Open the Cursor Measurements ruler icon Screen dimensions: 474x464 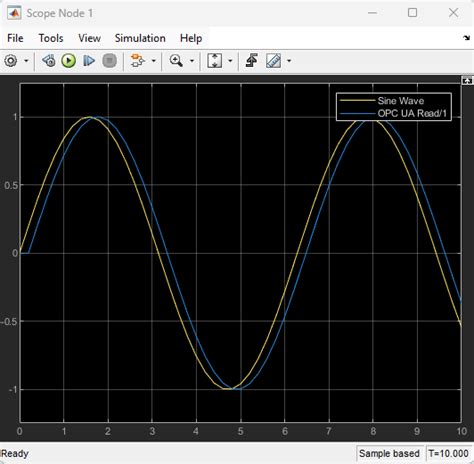pyautogui.click(x=274, y=61)
